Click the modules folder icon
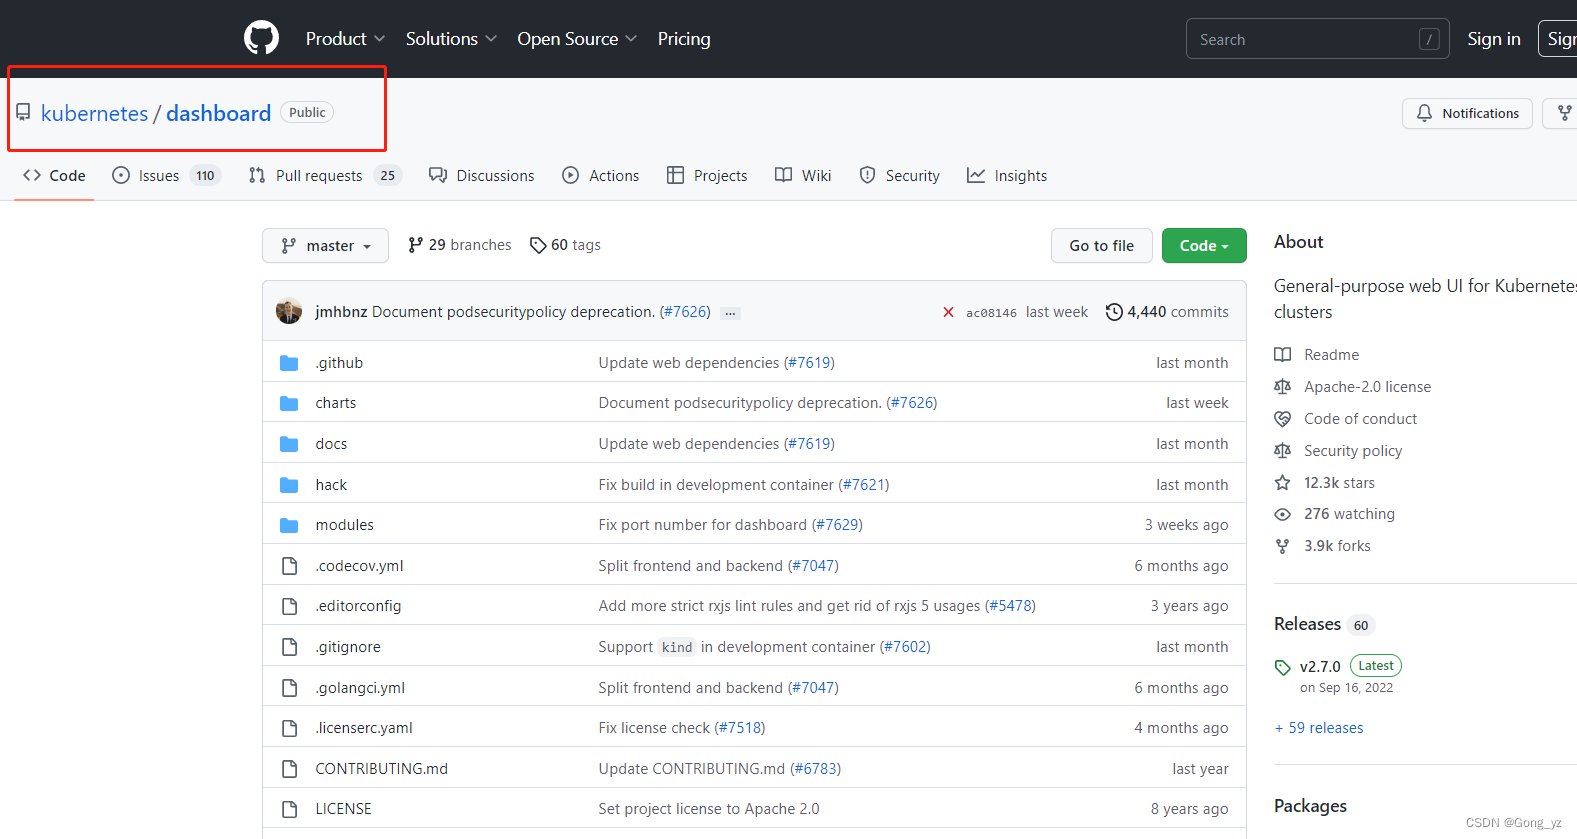This screenshot has height=839, width=1577. (289, 525)
